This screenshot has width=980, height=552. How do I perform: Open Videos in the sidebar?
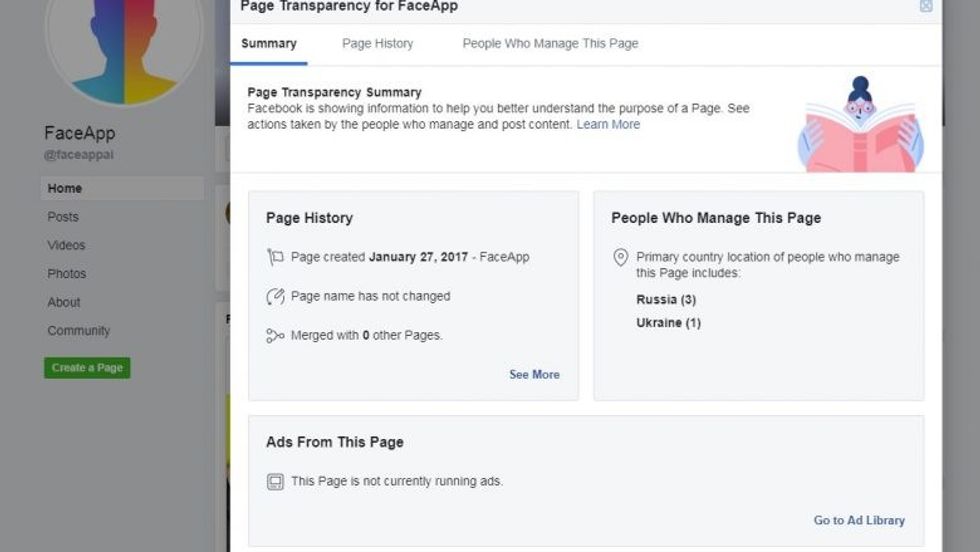click(x=66, y=245)
